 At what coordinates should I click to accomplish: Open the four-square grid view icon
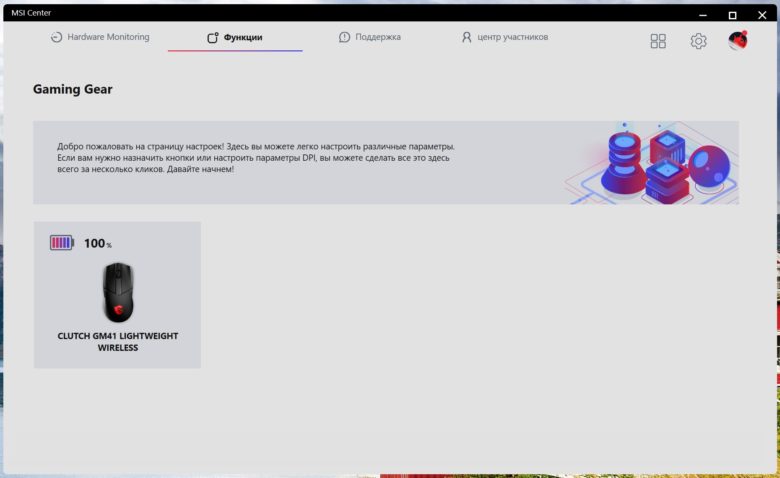[x=658, y=41]
